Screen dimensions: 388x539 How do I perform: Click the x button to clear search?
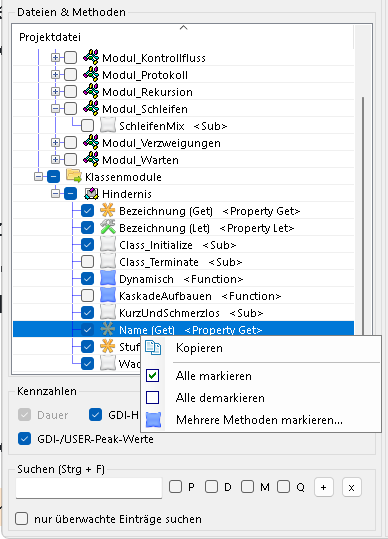click(352, 487)
